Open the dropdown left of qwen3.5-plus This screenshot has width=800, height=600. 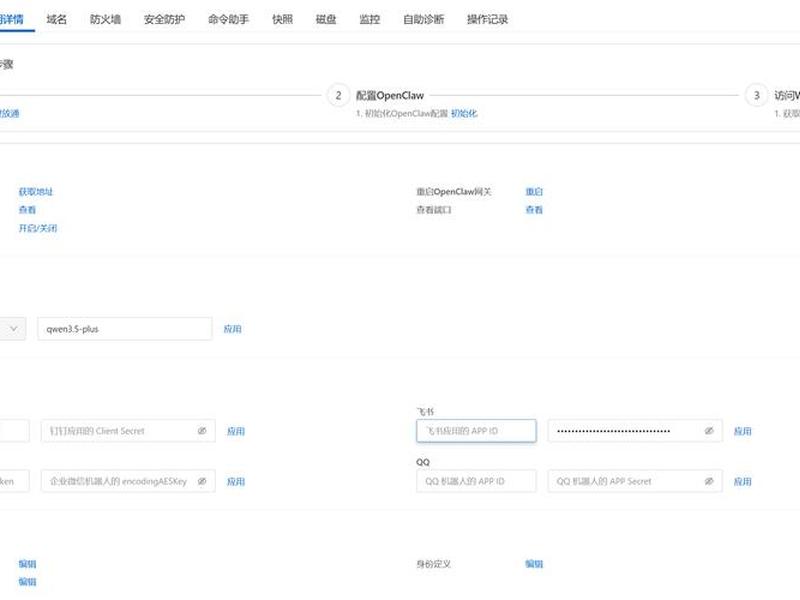point(12,329)
